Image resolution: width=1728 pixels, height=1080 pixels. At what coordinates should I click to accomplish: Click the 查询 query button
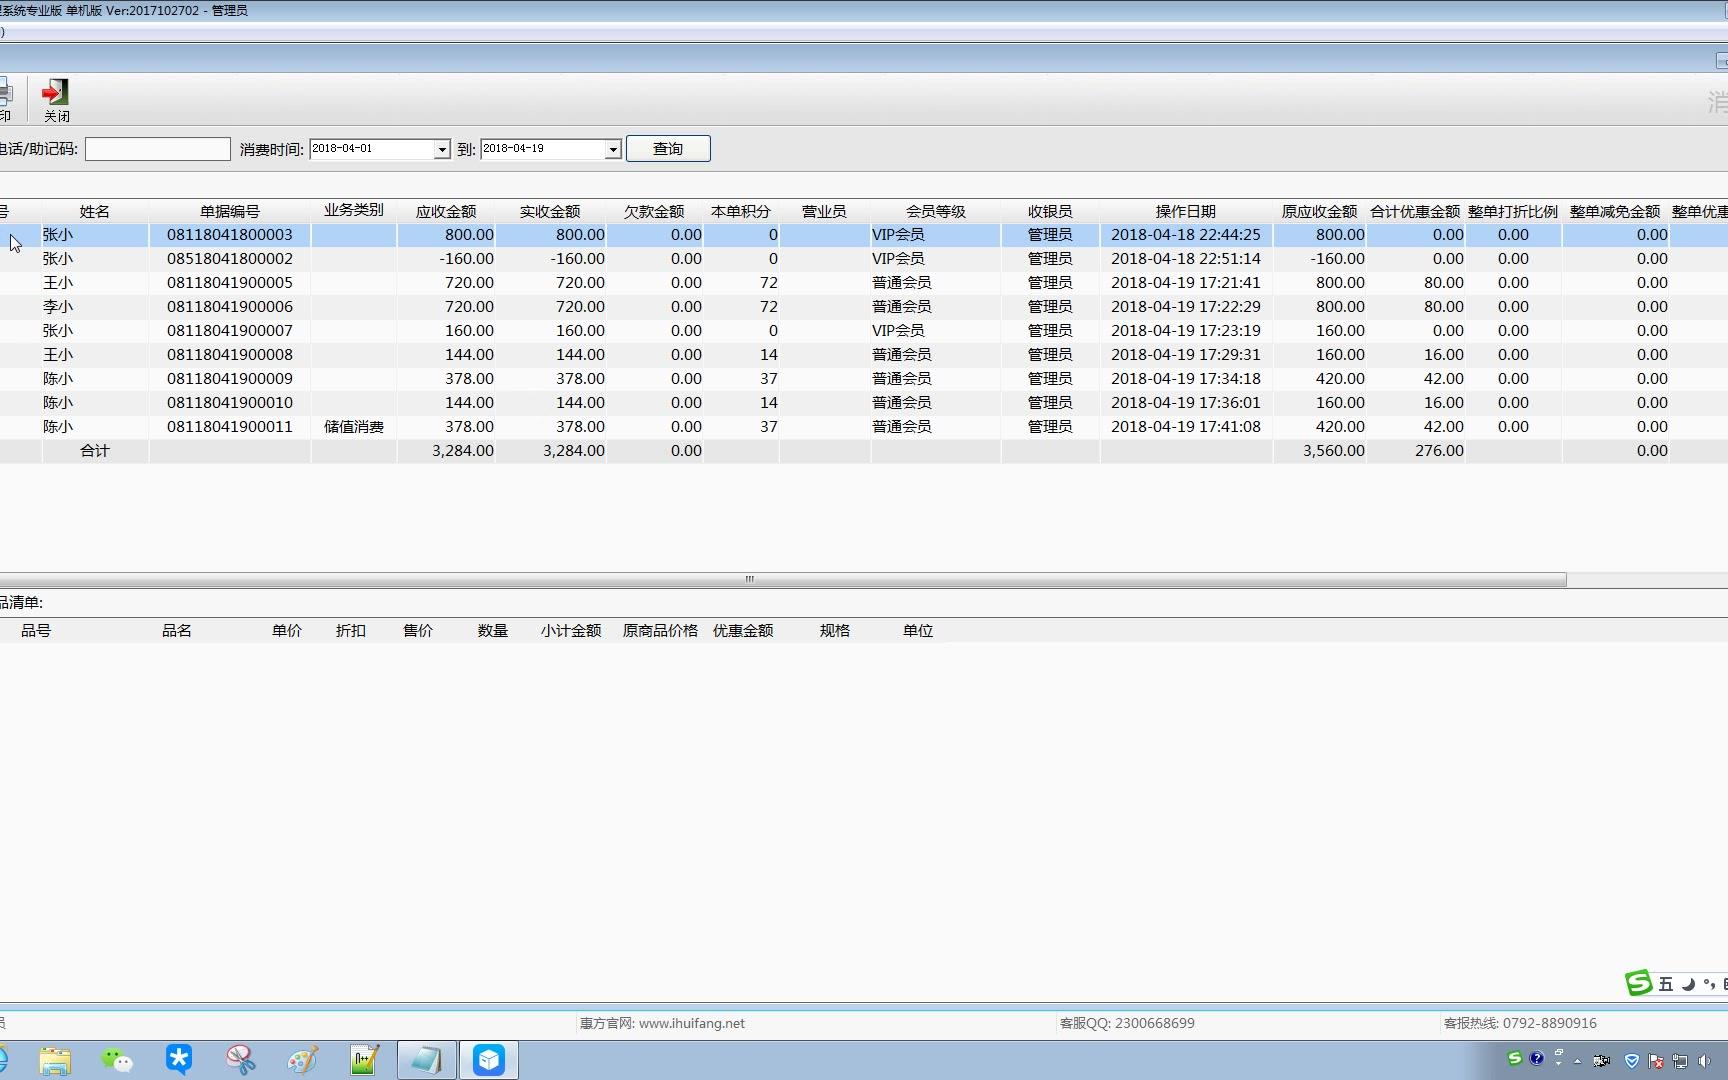668,149
